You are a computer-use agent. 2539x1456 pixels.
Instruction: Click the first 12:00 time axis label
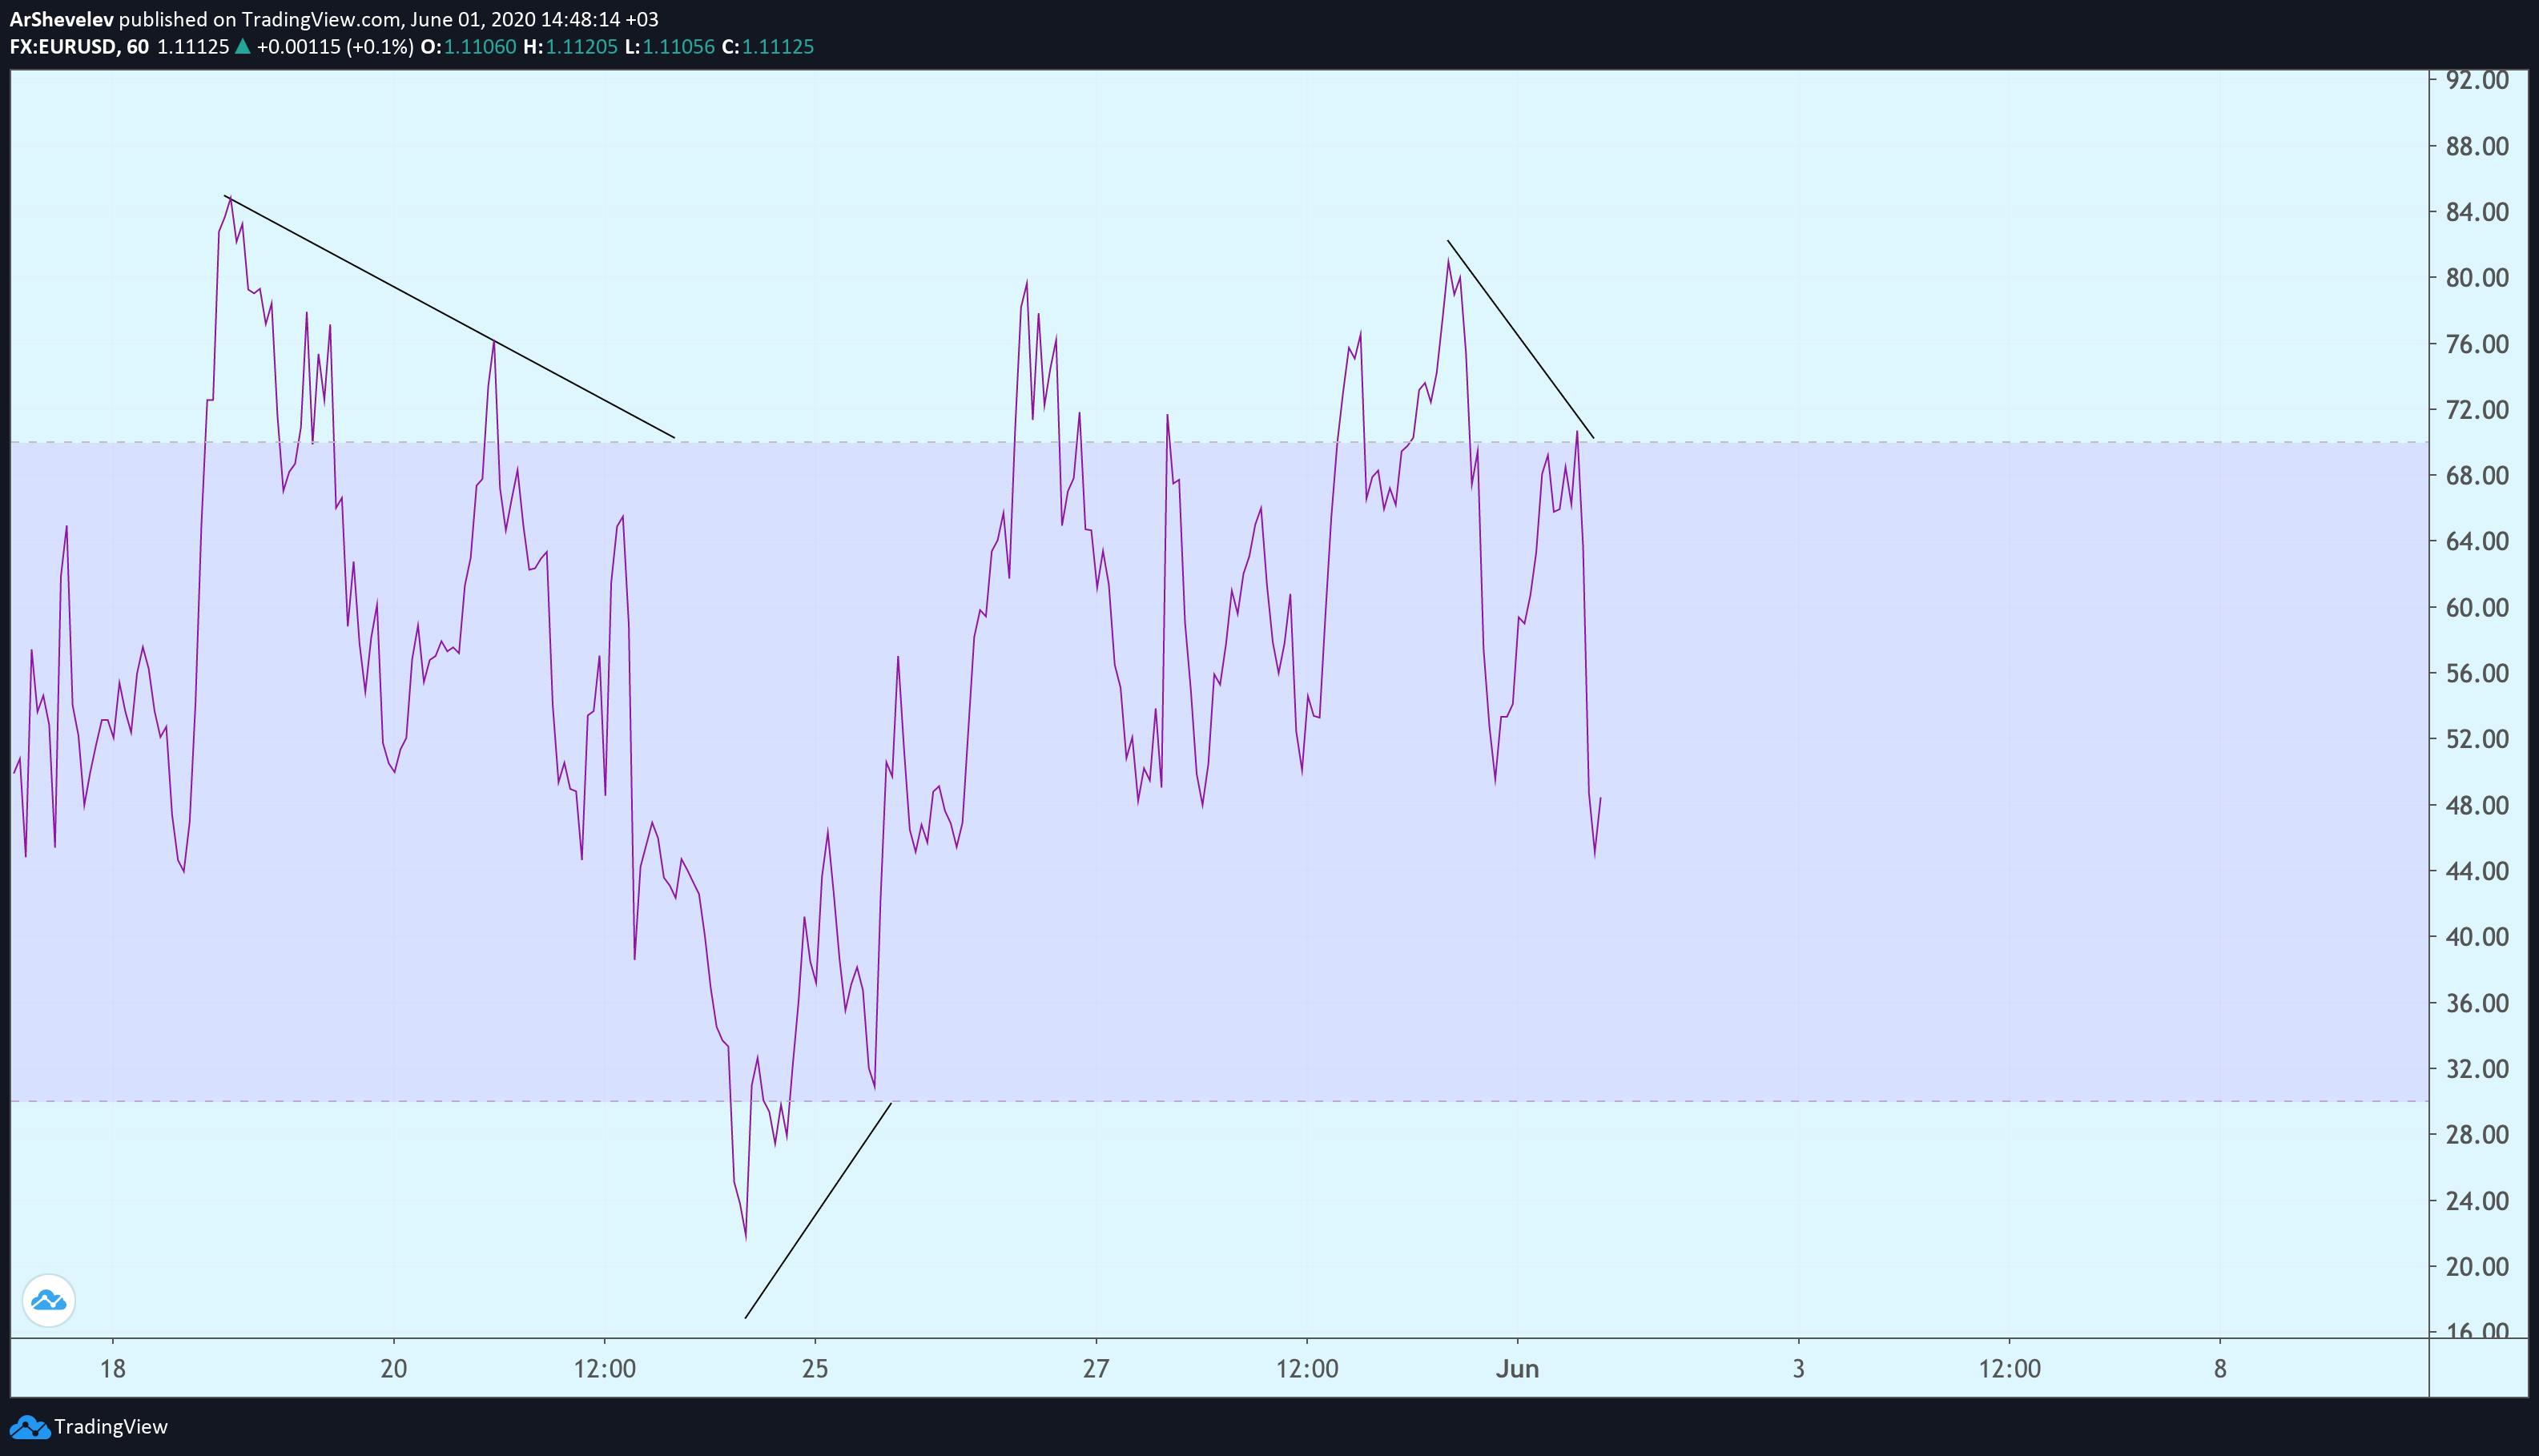click(604, 1369)
